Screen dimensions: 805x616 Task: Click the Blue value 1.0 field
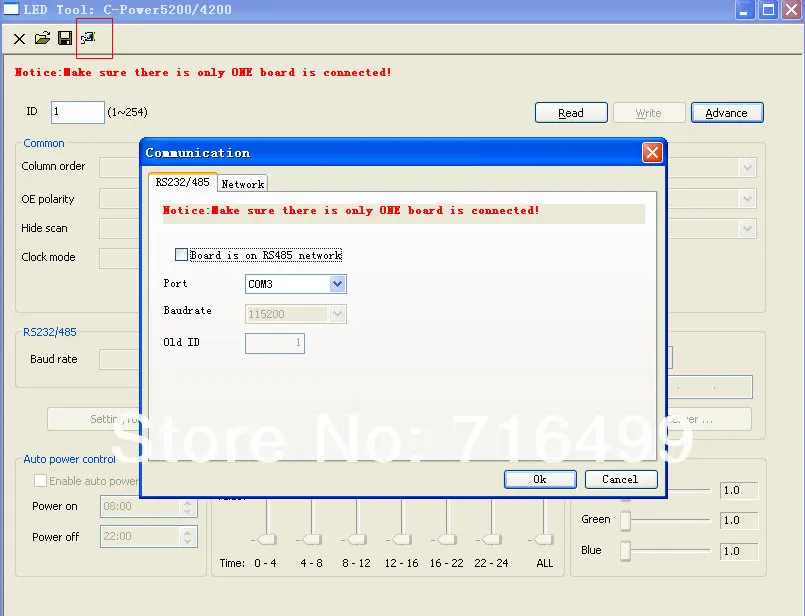tap(739, 551)
